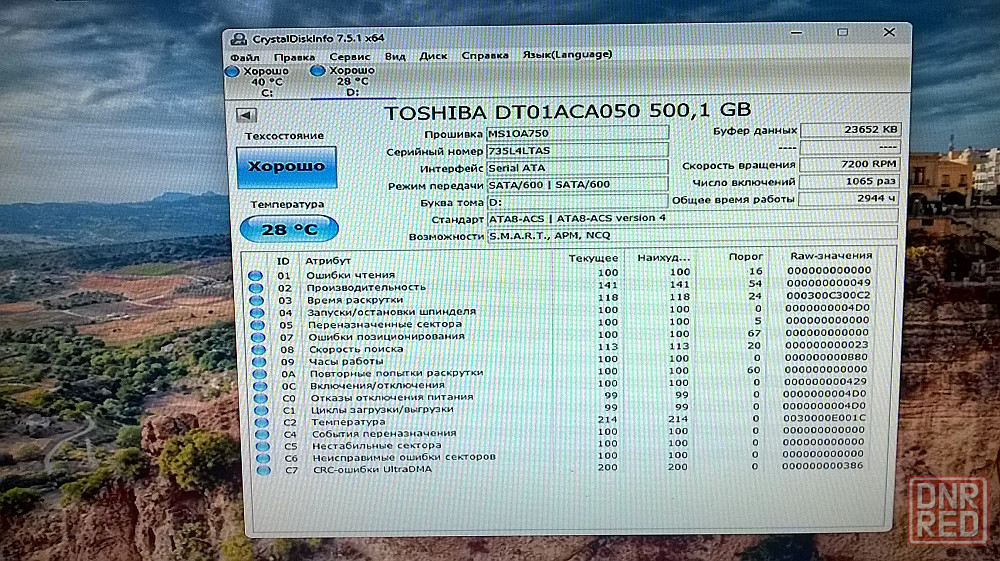Open the Файл menu
The width and height of the screenshot is (1000, 561).
(245, 57)
